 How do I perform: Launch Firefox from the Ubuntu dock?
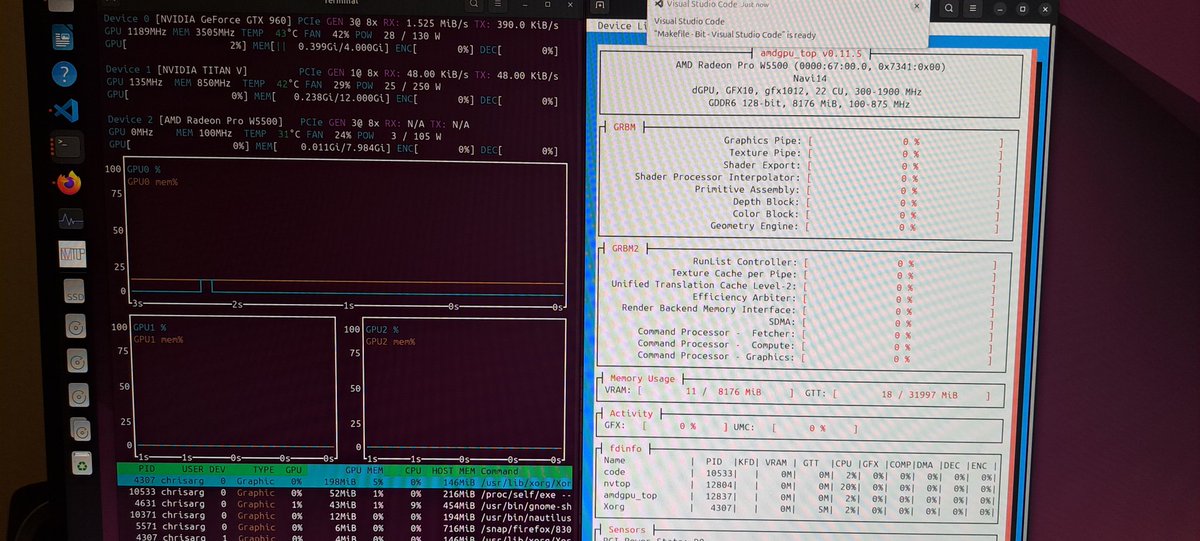click(x=68, y=183)
